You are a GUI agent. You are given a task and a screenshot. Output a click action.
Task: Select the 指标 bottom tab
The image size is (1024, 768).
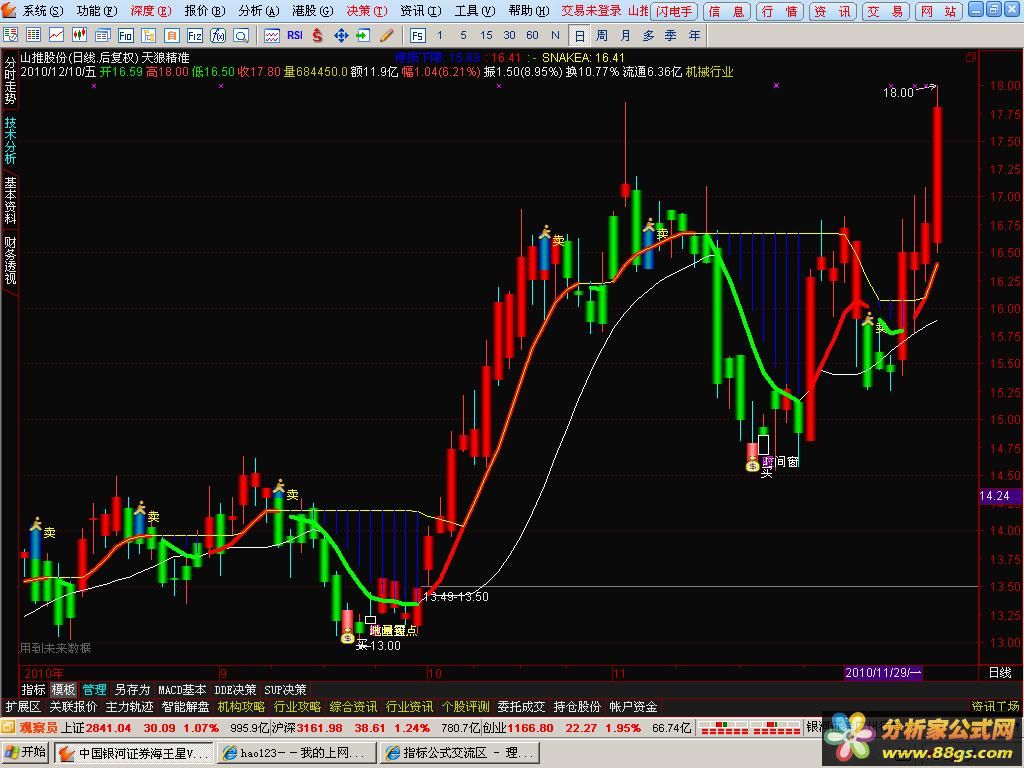[x=33, y=689]
